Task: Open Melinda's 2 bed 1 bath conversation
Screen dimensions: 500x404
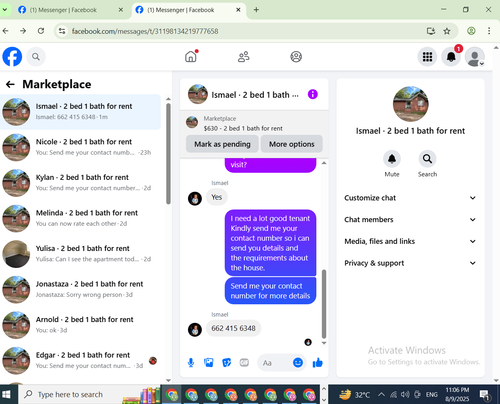Action: coord(80,218)
